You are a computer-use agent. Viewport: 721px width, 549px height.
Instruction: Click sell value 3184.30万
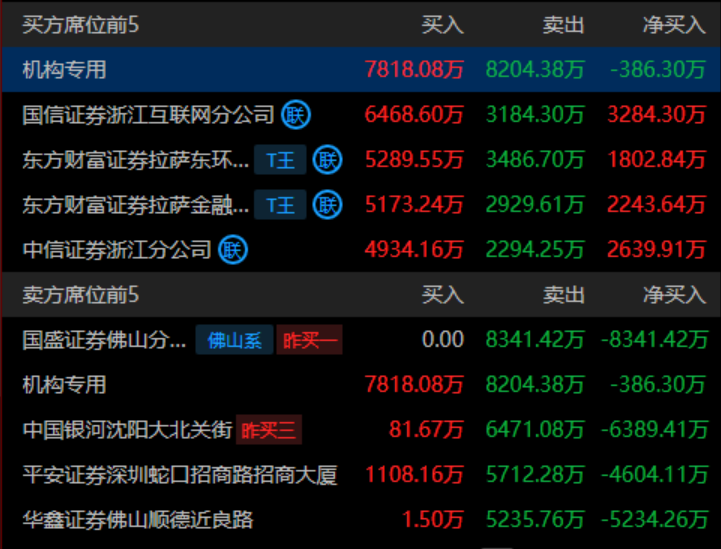535,114
